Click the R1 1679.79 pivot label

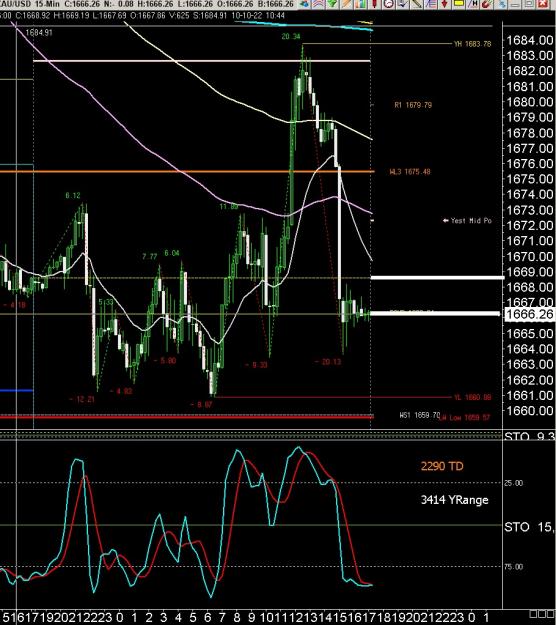tap(413, 105)
